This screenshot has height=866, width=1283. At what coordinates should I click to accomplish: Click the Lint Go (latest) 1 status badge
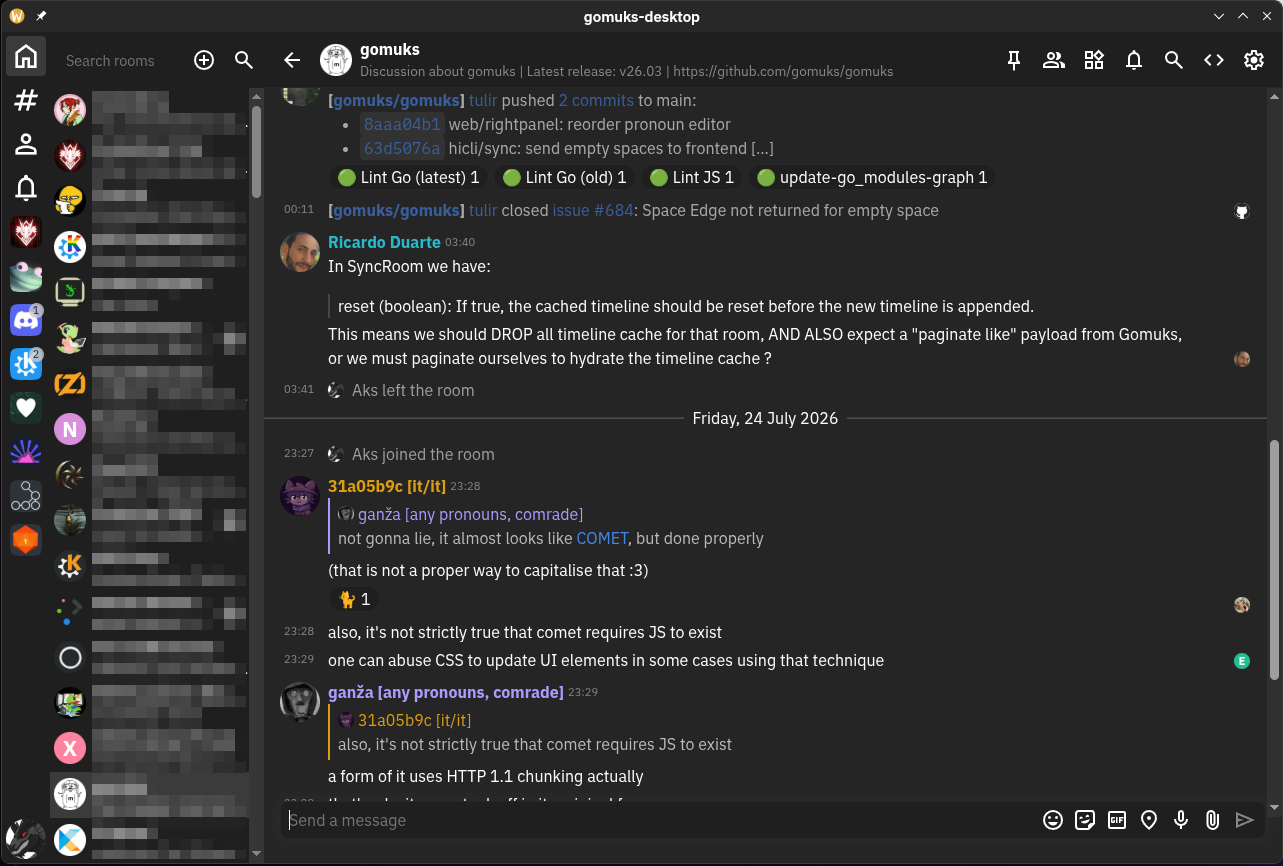click(408, 177)
